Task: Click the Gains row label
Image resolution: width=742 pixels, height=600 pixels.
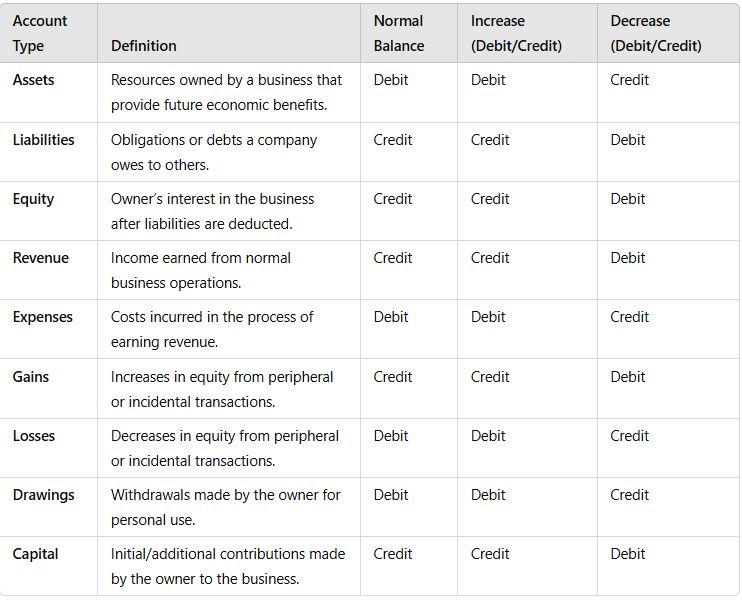Action: (x=31, y=377)
